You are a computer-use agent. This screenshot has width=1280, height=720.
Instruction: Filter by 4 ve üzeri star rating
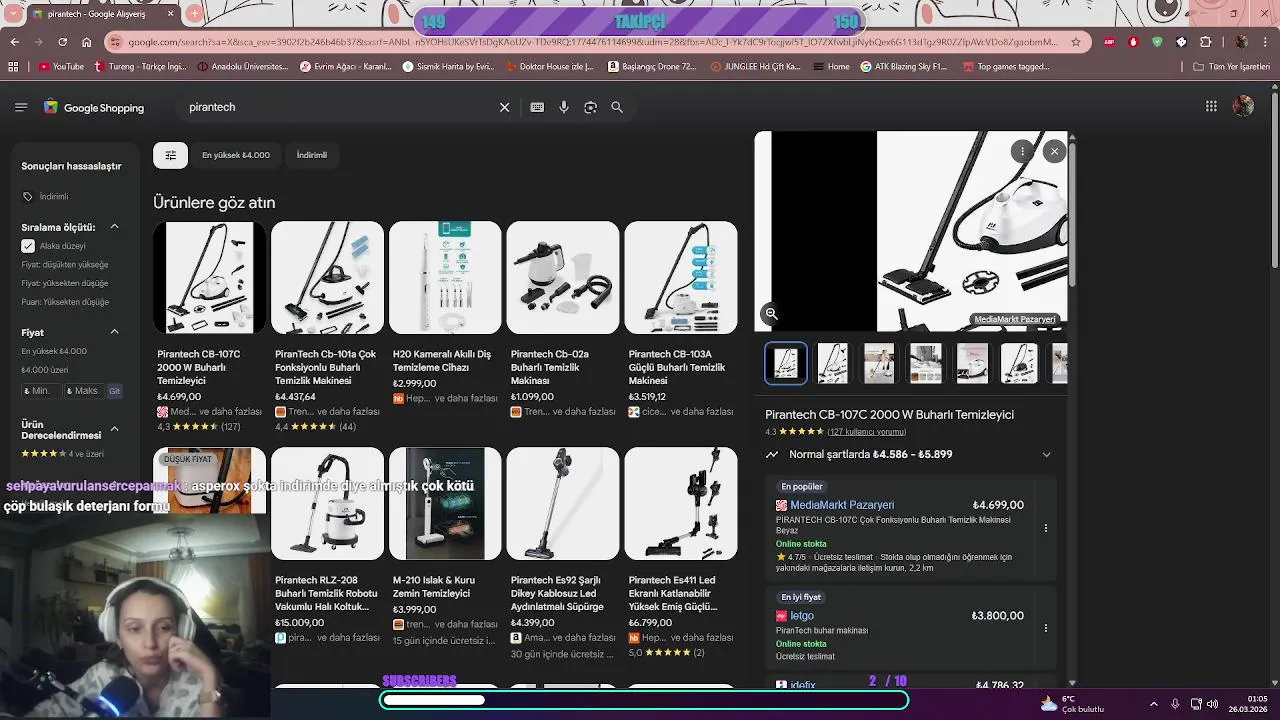click(x=62, y=454)
